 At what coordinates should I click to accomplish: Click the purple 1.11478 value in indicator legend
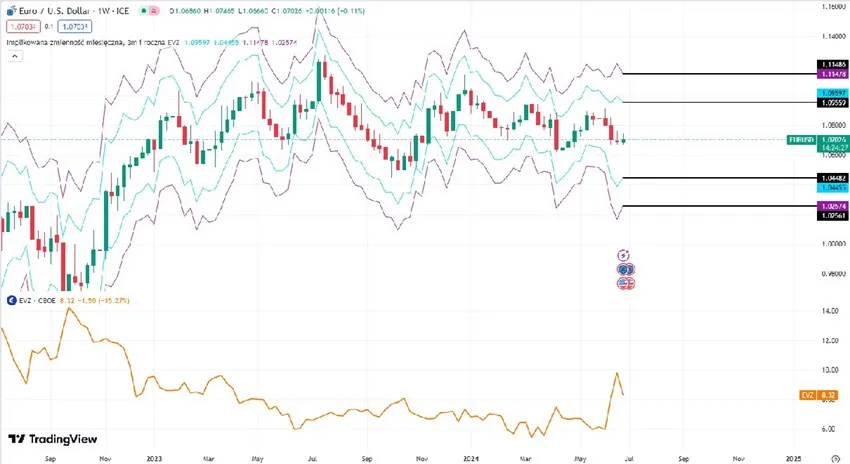(x=256, y=42)
